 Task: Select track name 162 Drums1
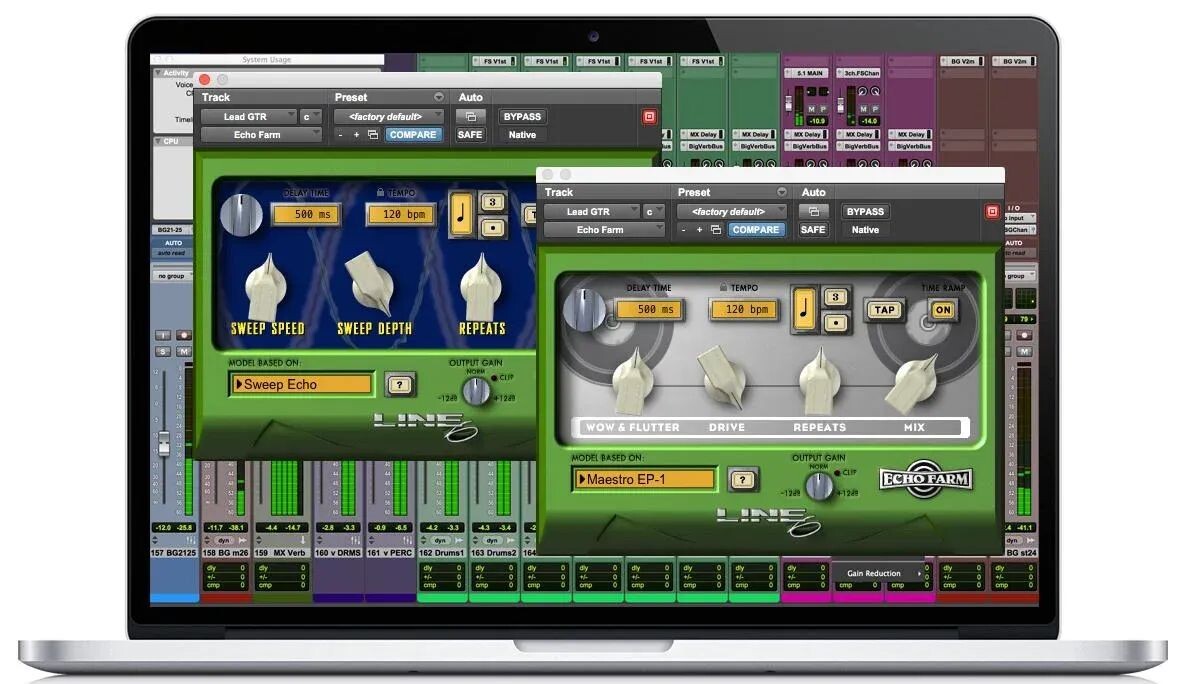point(443,553)
